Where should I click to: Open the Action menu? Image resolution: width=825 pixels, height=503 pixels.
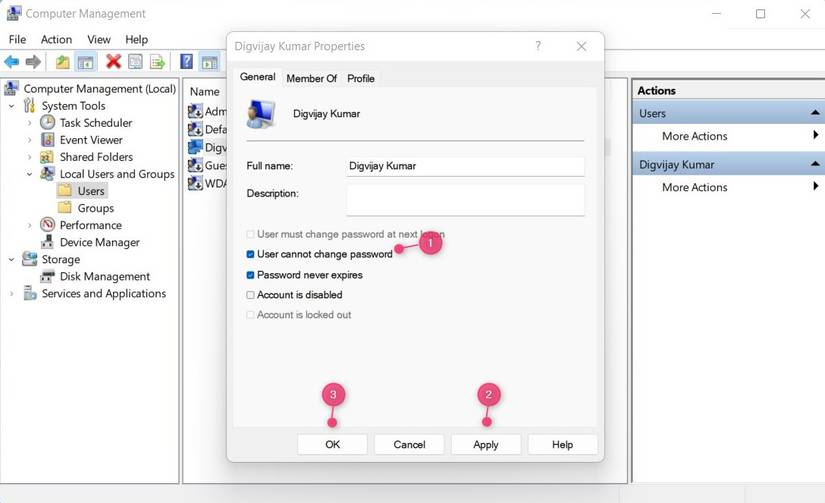(56, 39)
